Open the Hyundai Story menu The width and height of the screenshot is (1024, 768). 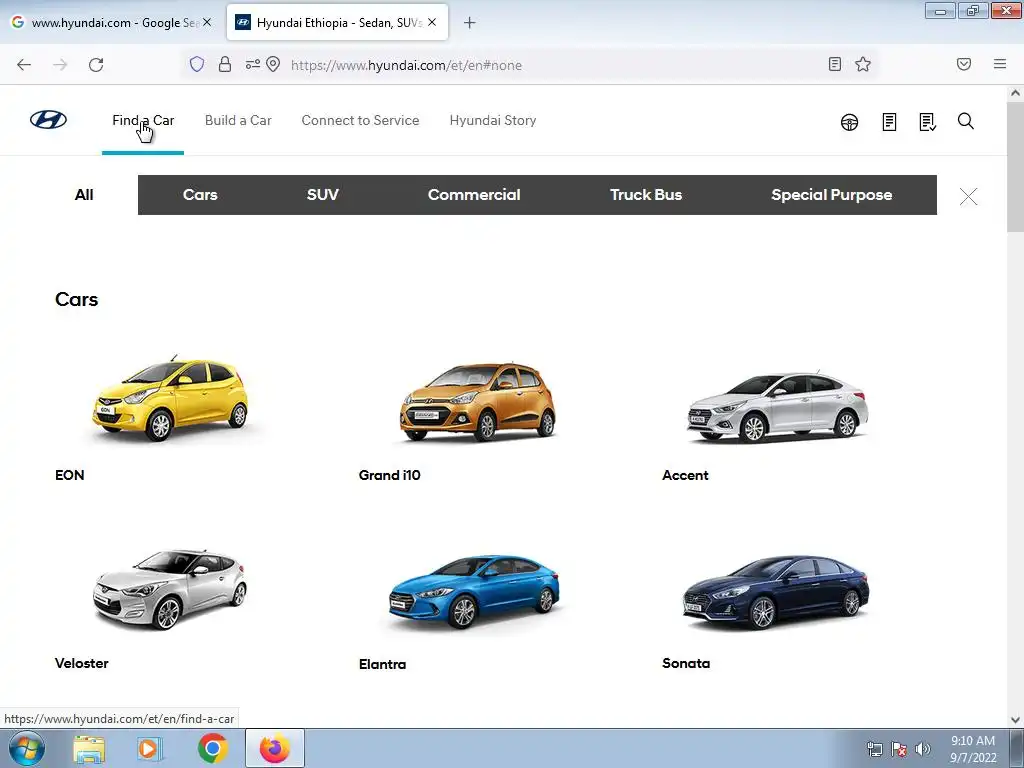493,120
